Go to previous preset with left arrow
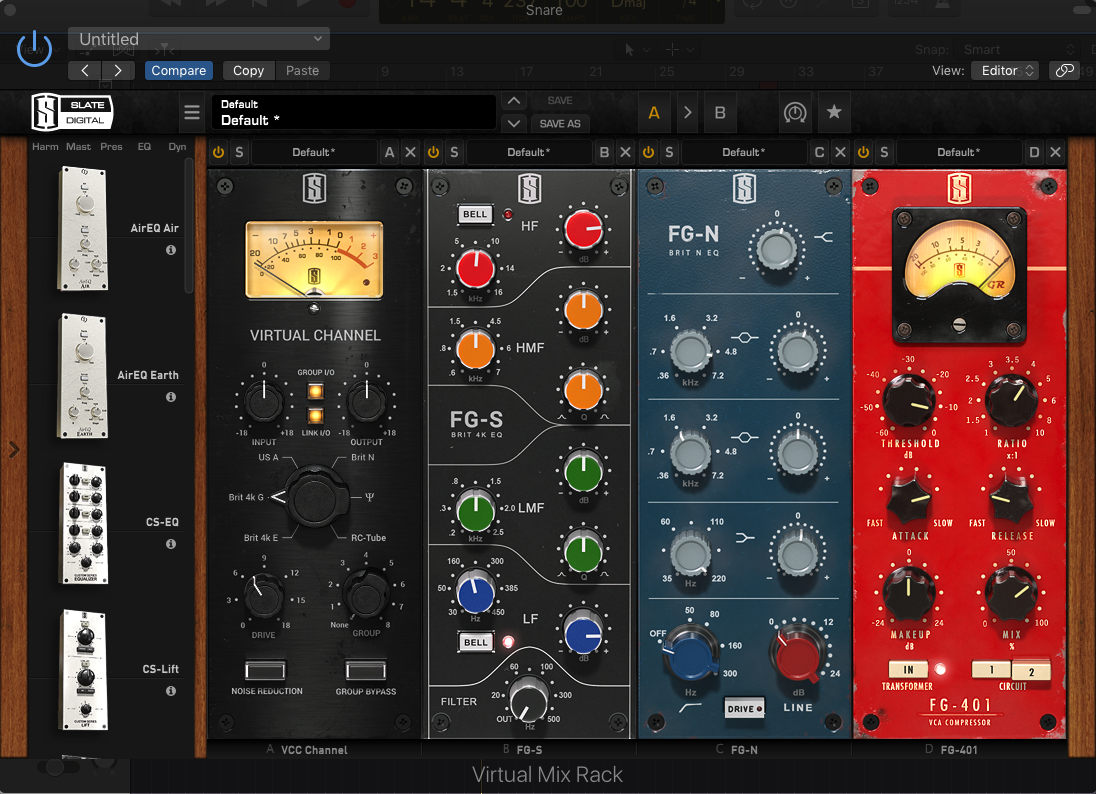 point(85,71)
